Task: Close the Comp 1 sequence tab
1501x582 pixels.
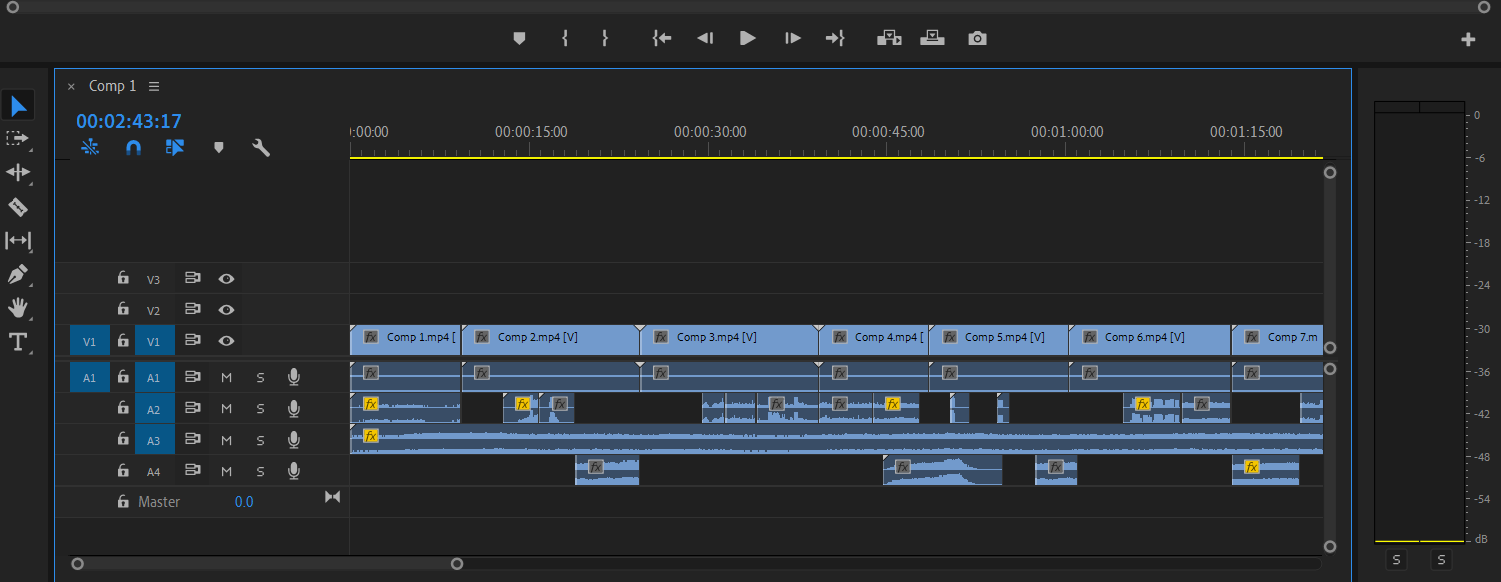Action: (71, 86)
